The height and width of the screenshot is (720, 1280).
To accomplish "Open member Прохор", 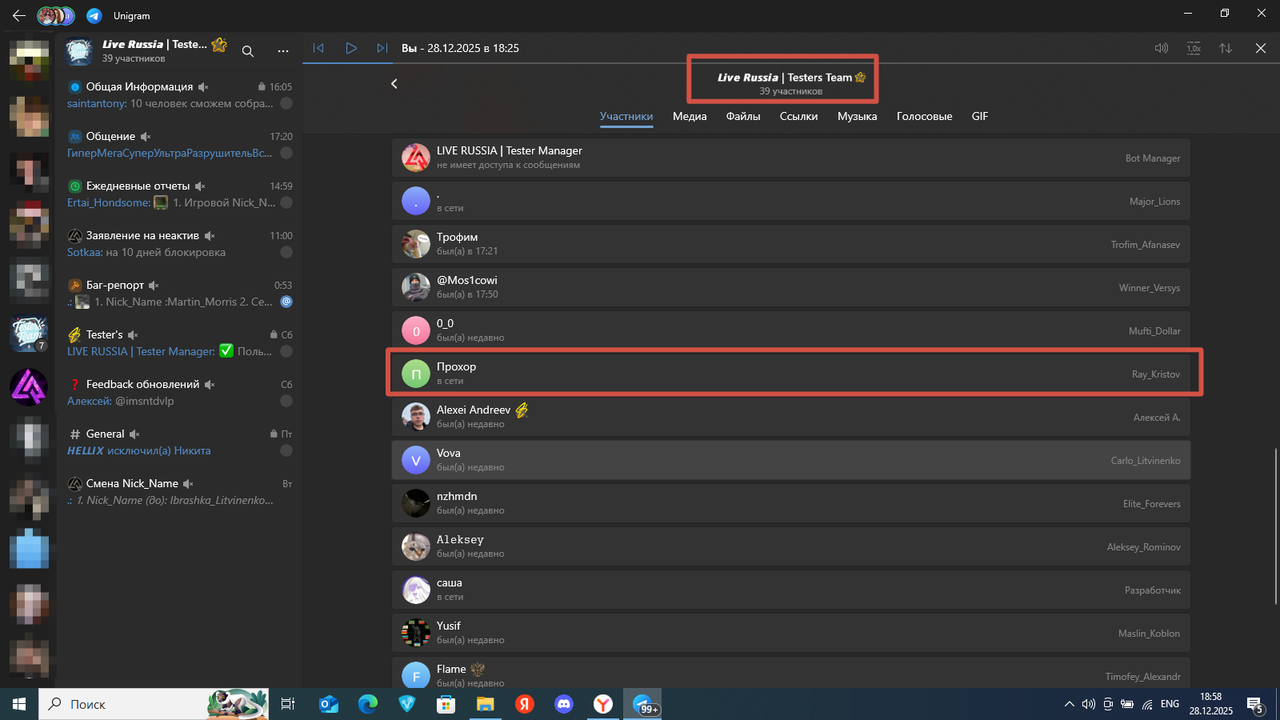I will point(791,373).
